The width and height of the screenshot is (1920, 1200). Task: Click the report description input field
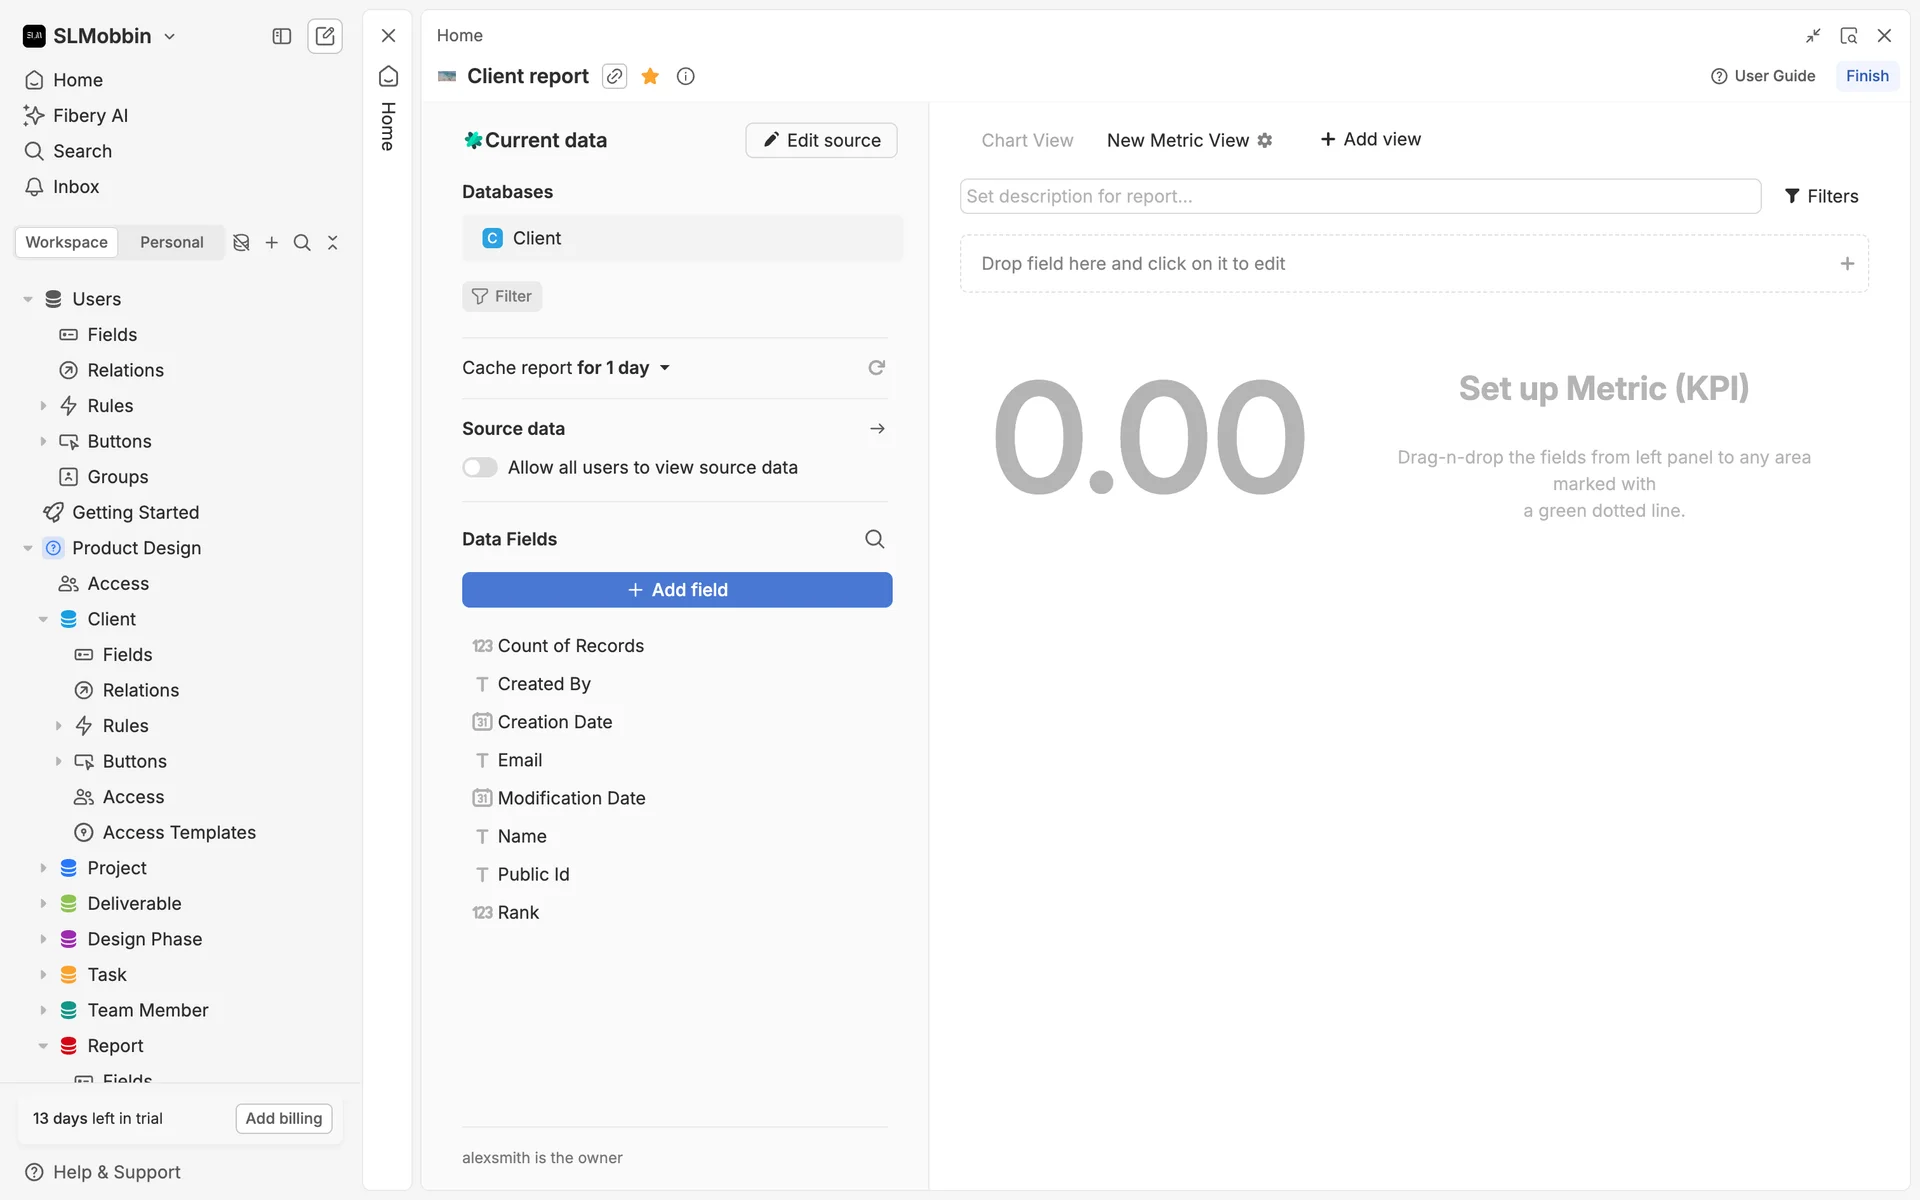point(1360,196)
